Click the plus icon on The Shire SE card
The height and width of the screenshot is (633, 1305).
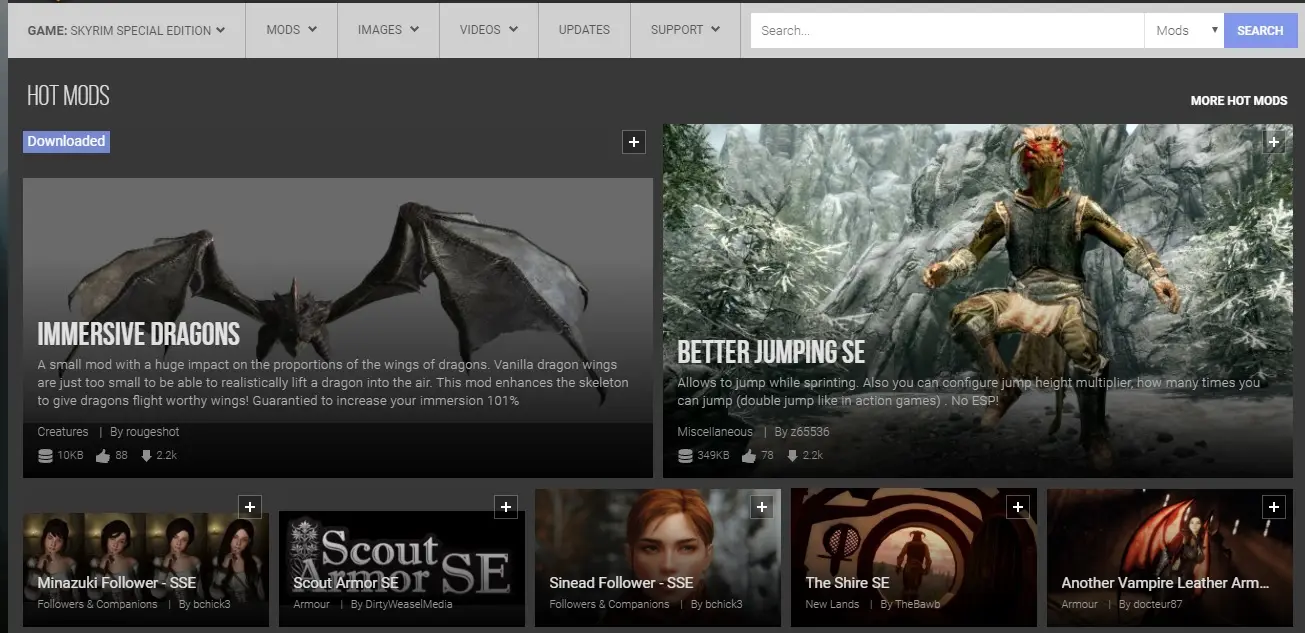(1018, 507)
